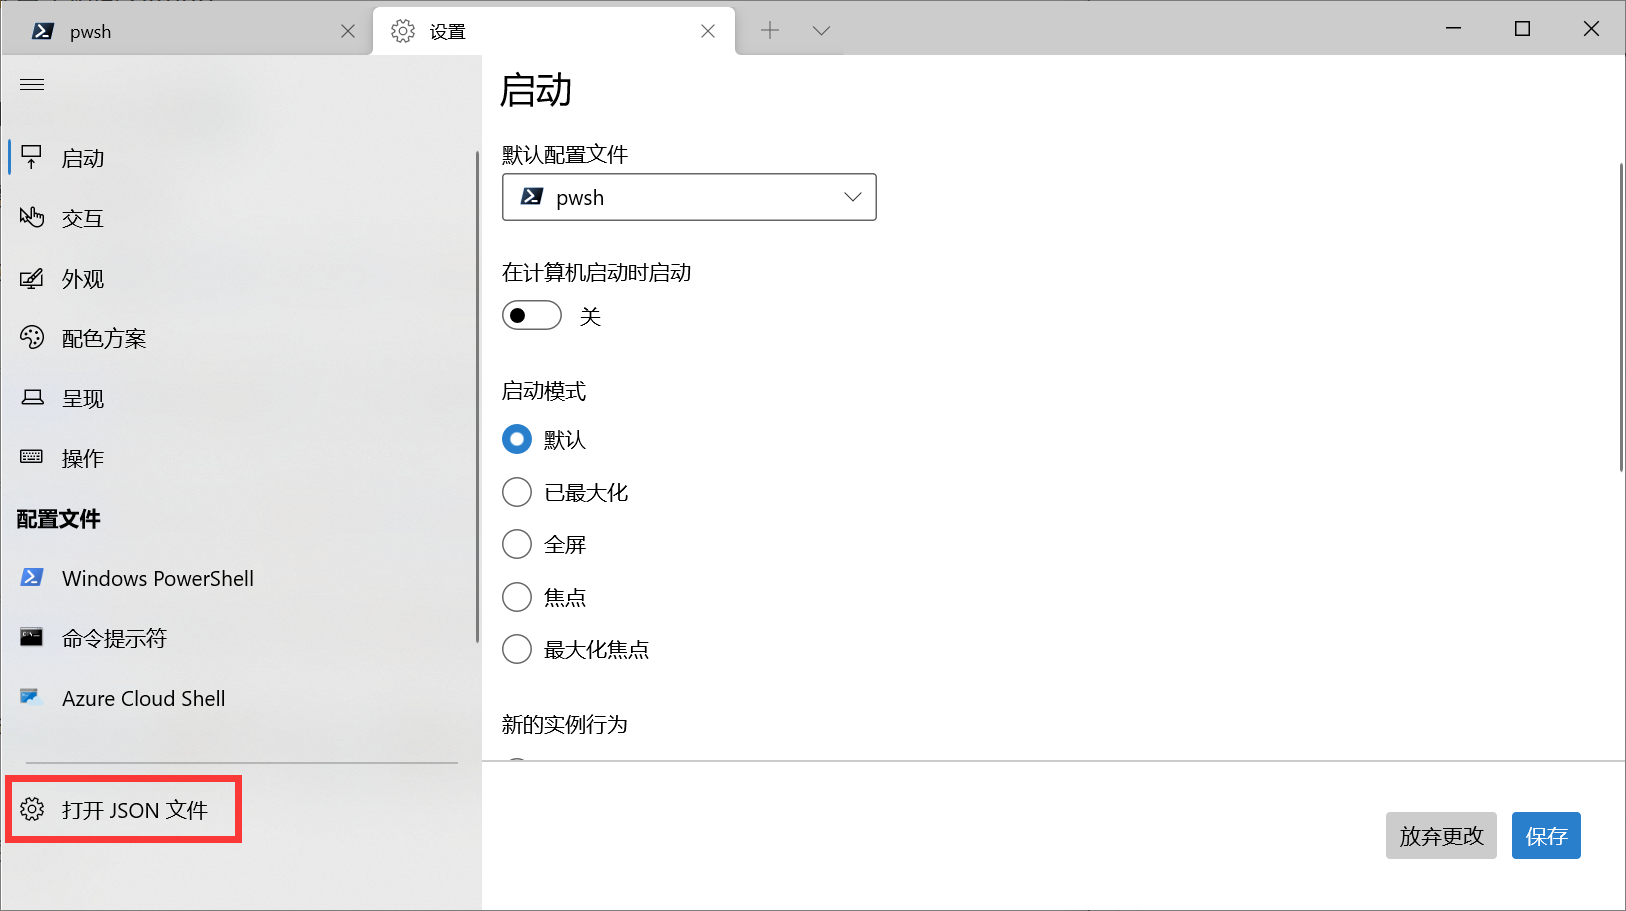Open a new tab with plus button

(770, 31)
